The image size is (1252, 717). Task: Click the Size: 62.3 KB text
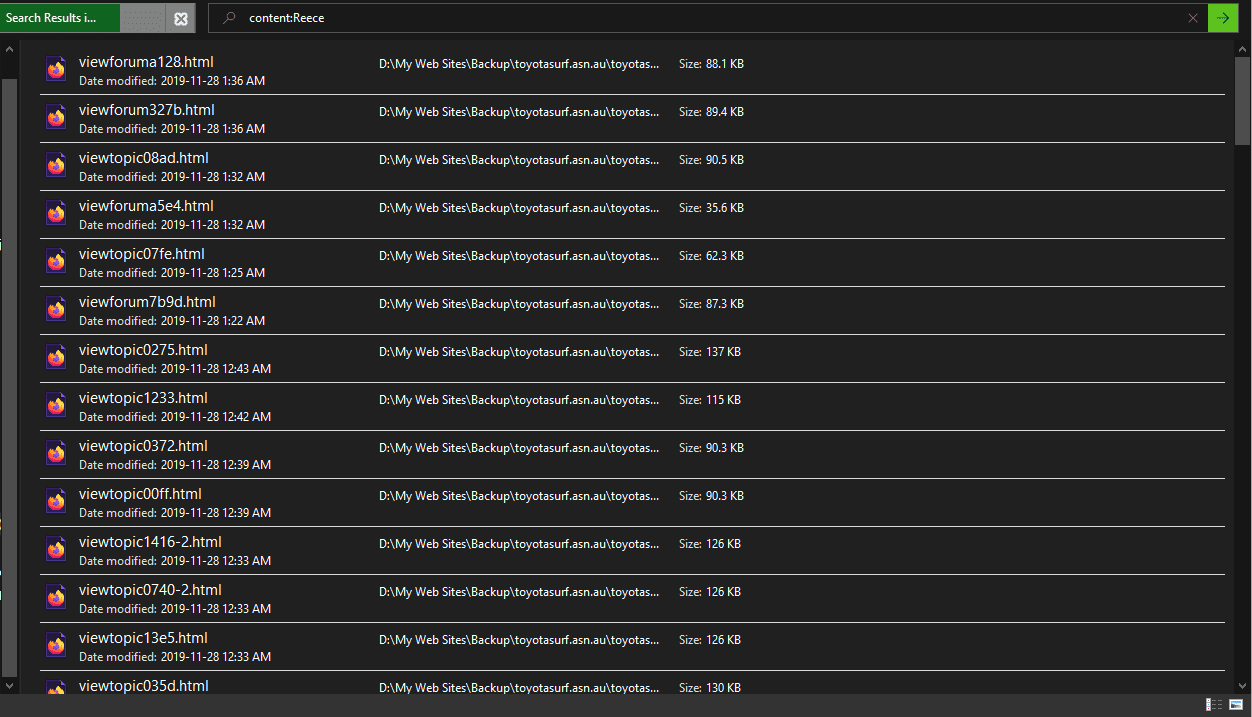point(711,256)
